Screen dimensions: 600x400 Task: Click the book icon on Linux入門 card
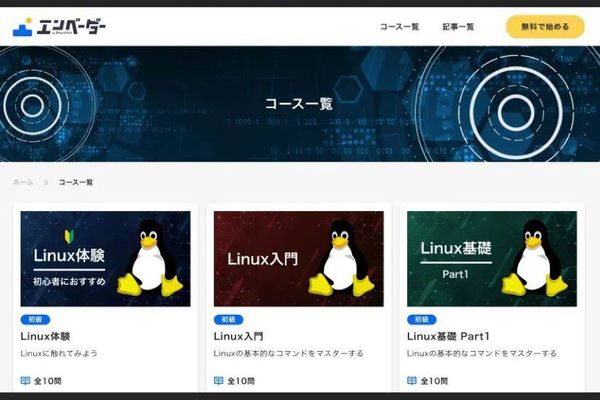click(218, 381)
